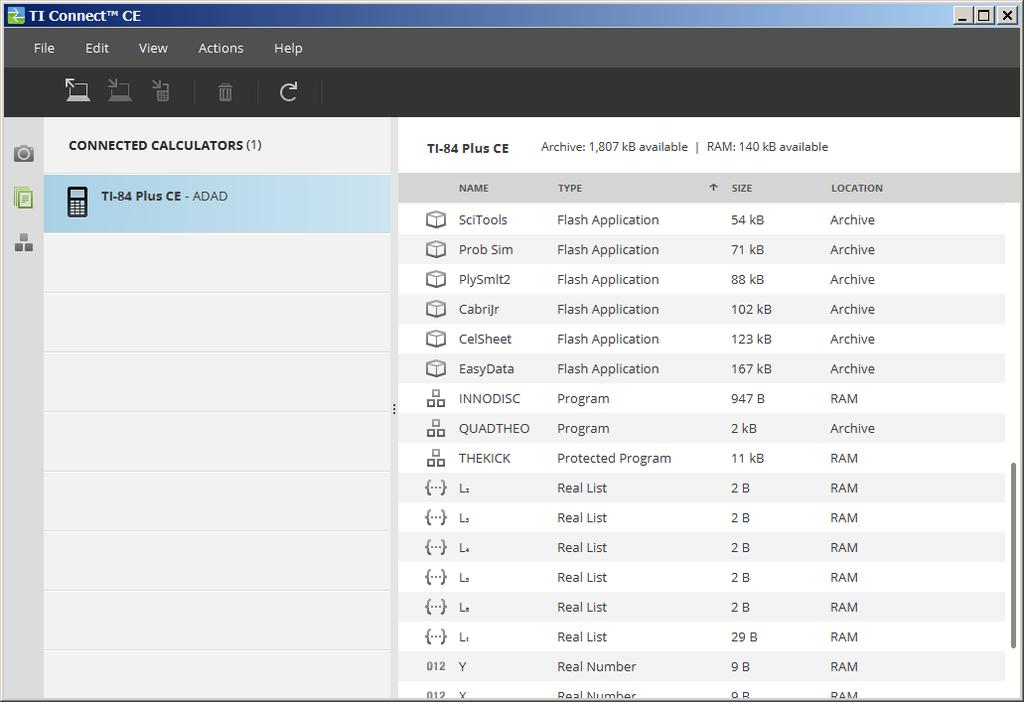Click the 012 number icon for Y
The height and width of the screenshot is (702, 1024).
coord(436,667)
